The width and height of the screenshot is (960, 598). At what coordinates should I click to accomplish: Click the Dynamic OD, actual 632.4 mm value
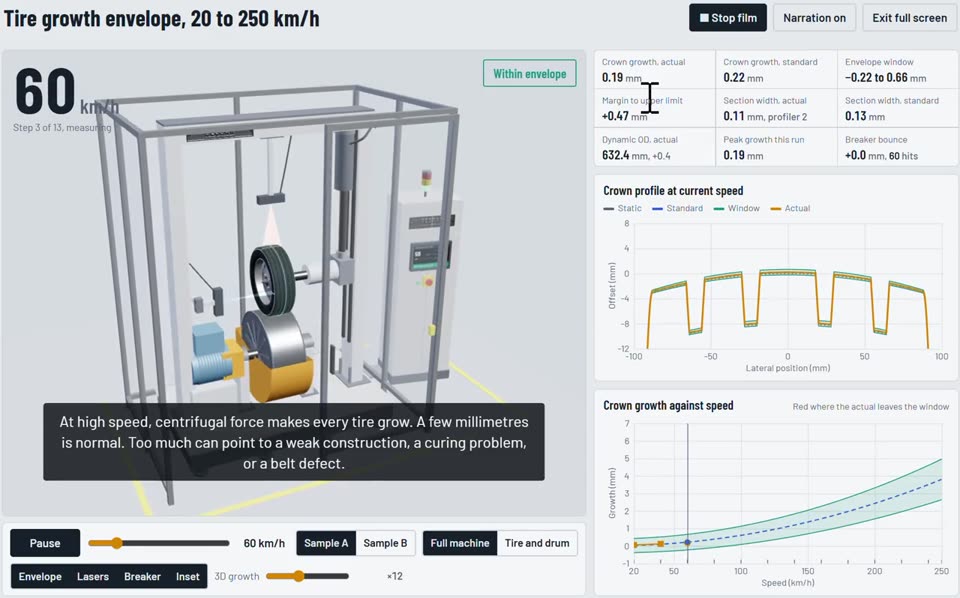[636, 155]
